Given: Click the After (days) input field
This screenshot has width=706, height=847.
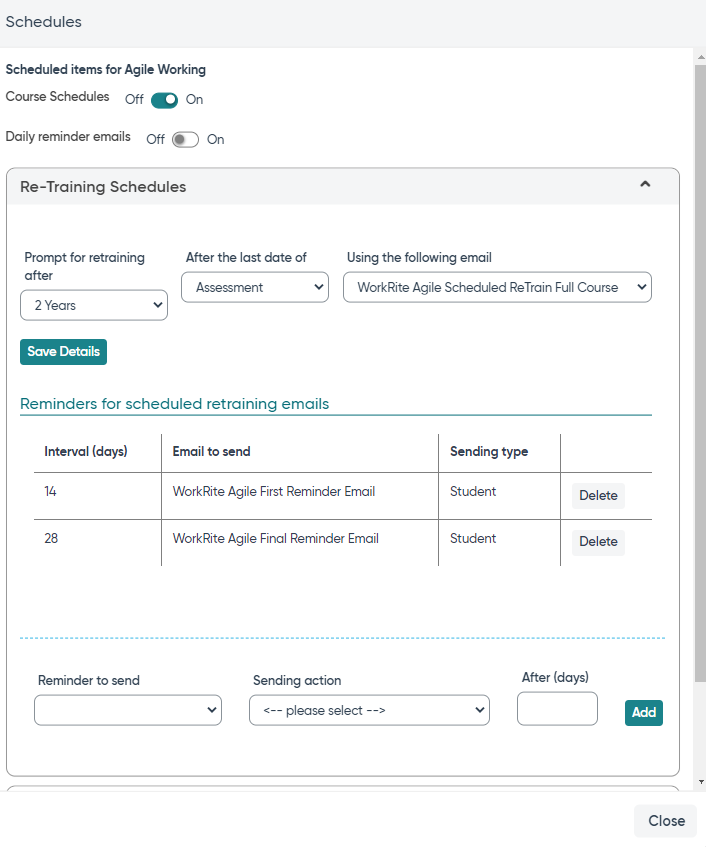Looking at the screenshot, I should 557,709.
